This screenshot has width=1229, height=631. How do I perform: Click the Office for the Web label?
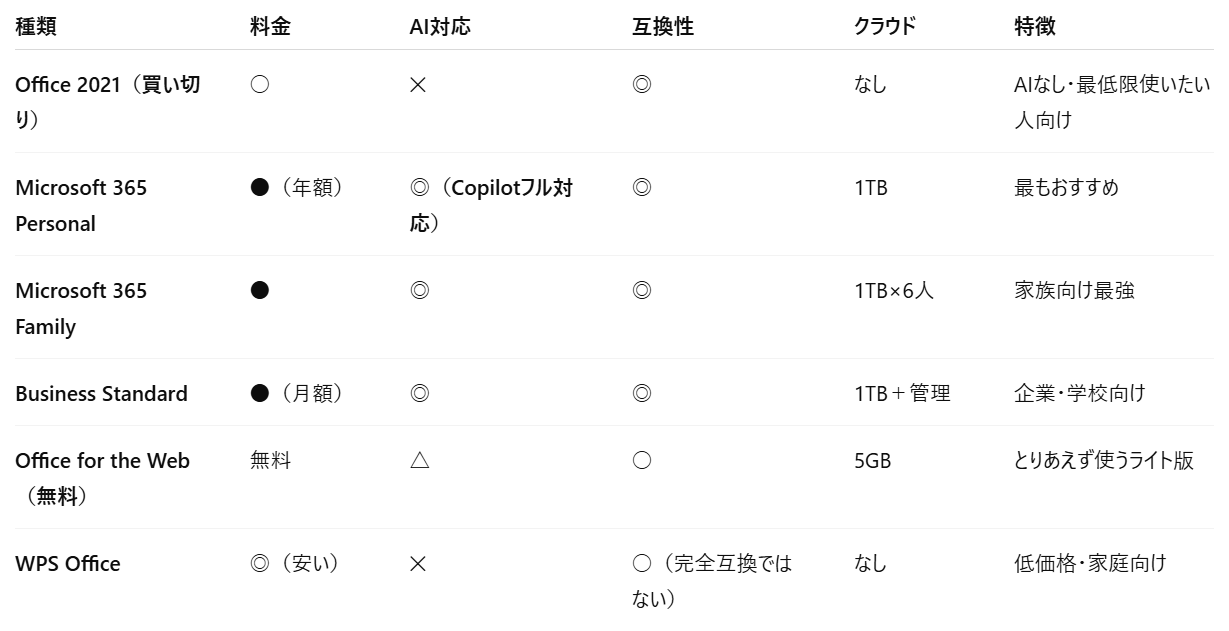click(102, 461)
